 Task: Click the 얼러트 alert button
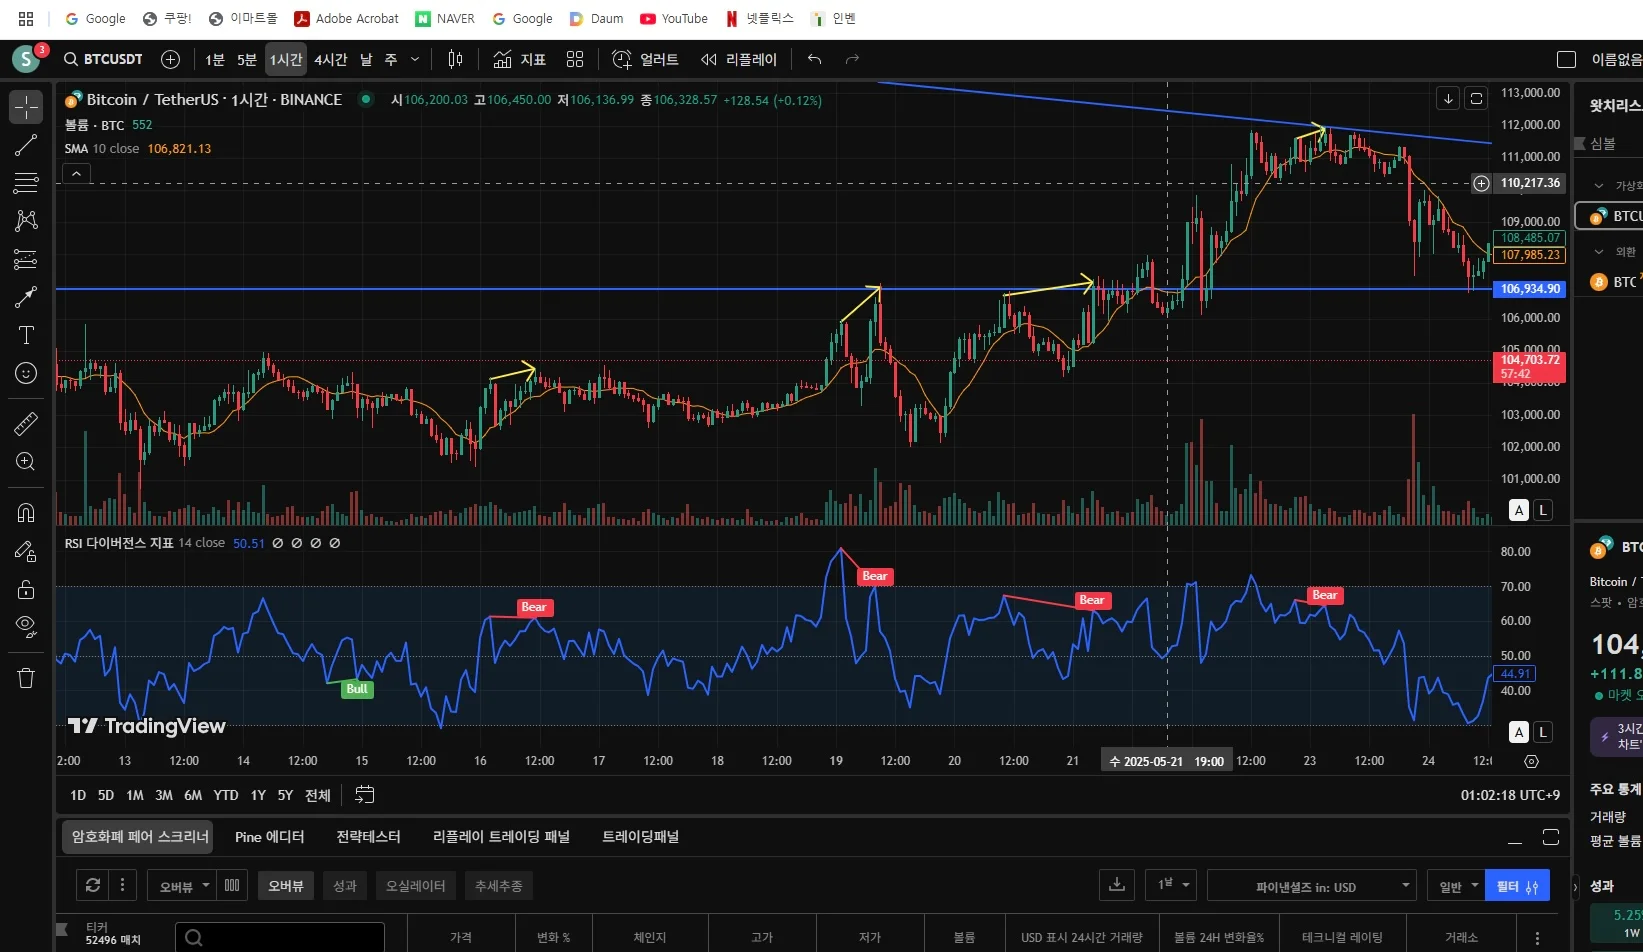point(645,60)
